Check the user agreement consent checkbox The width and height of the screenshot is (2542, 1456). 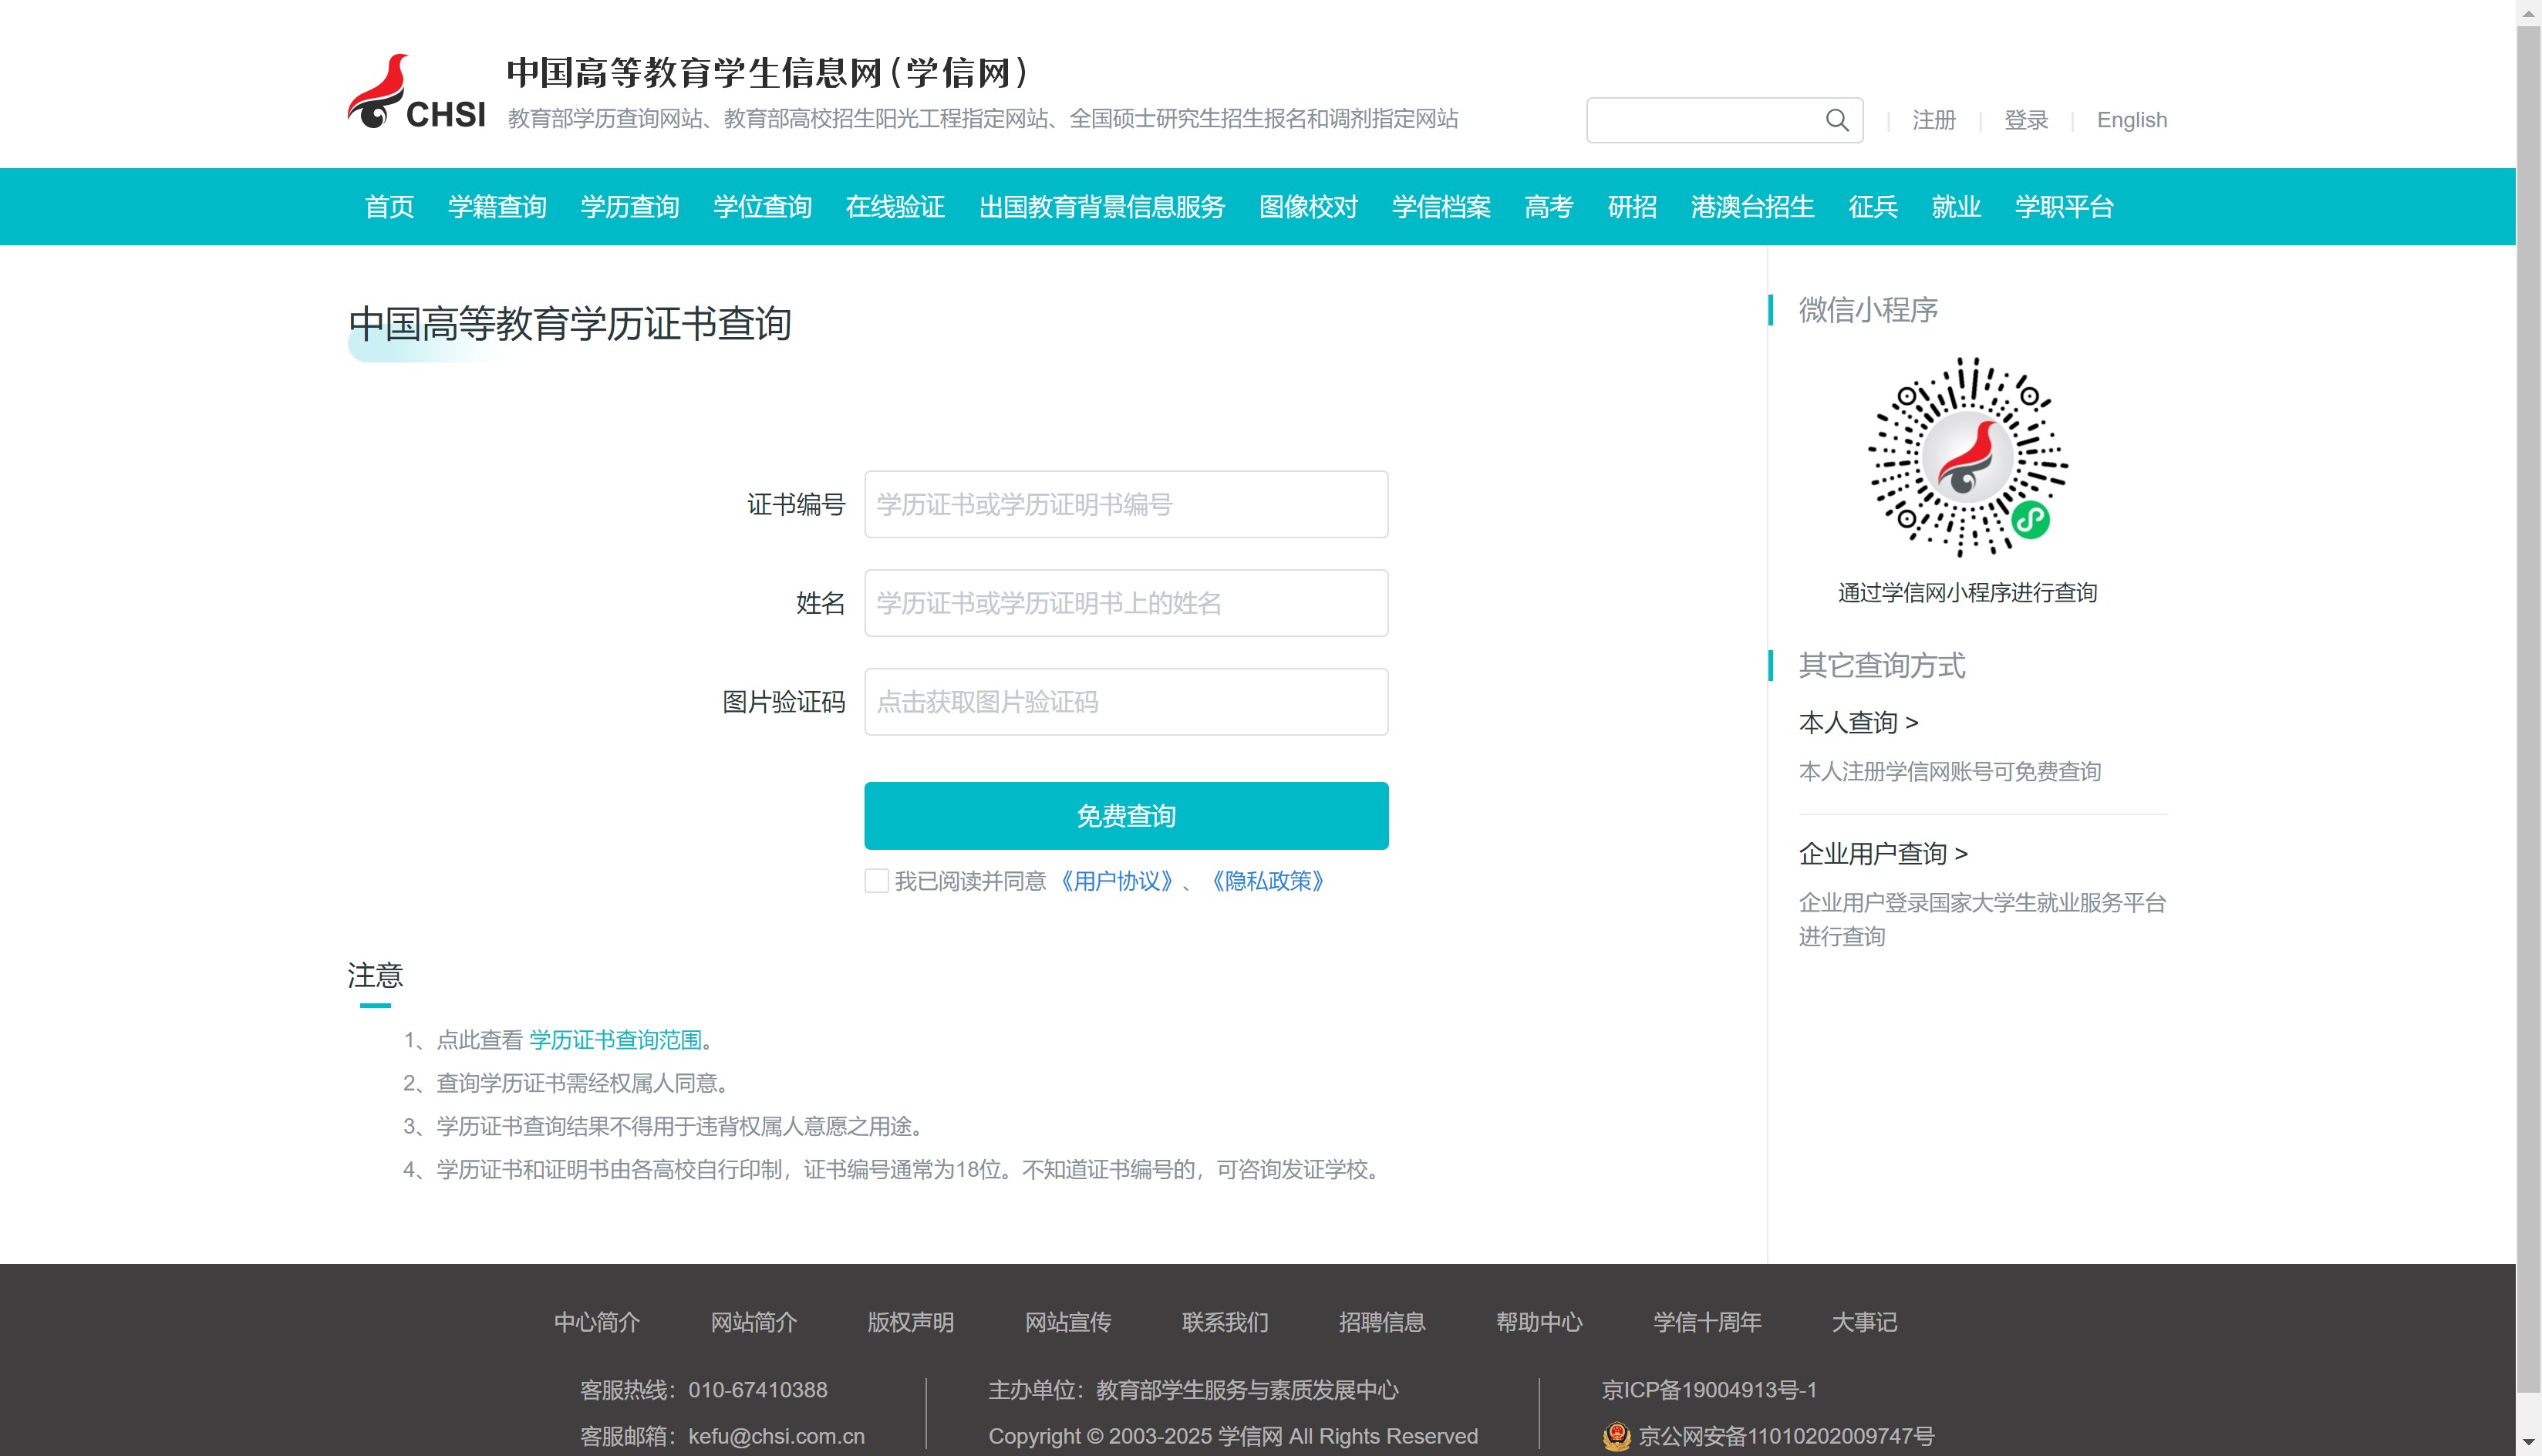click(x=876, y=881)
